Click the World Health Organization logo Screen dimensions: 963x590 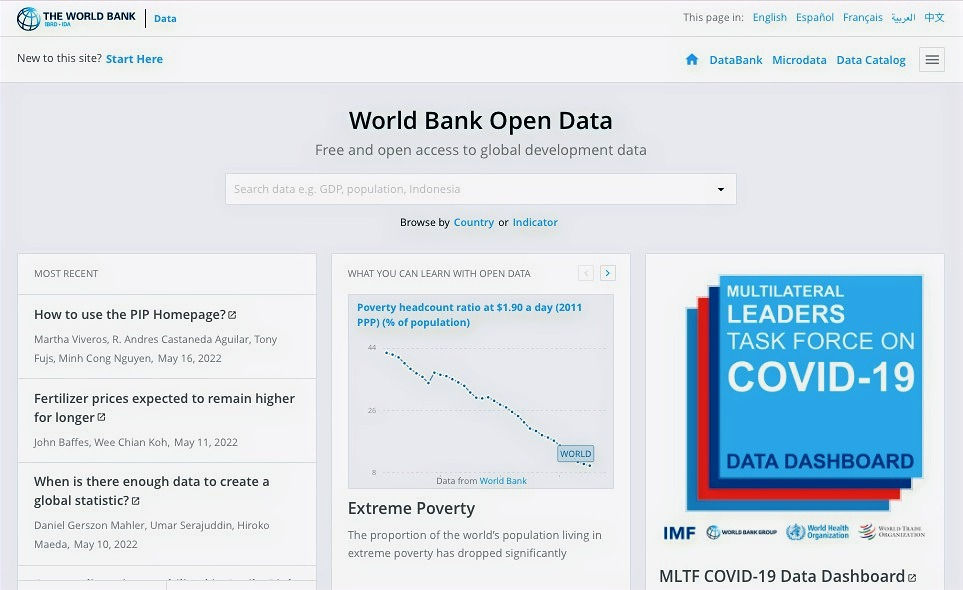click(817, 532)
